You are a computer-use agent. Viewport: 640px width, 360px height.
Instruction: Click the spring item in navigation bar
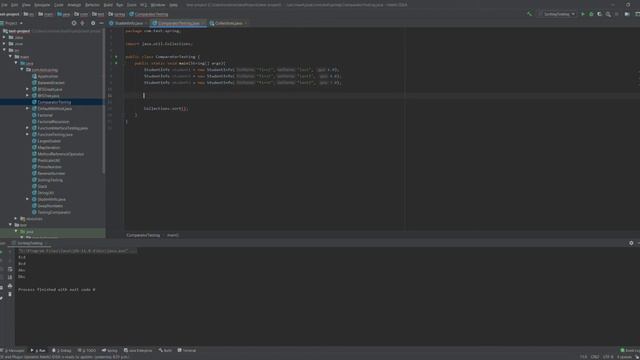(117, 14)
